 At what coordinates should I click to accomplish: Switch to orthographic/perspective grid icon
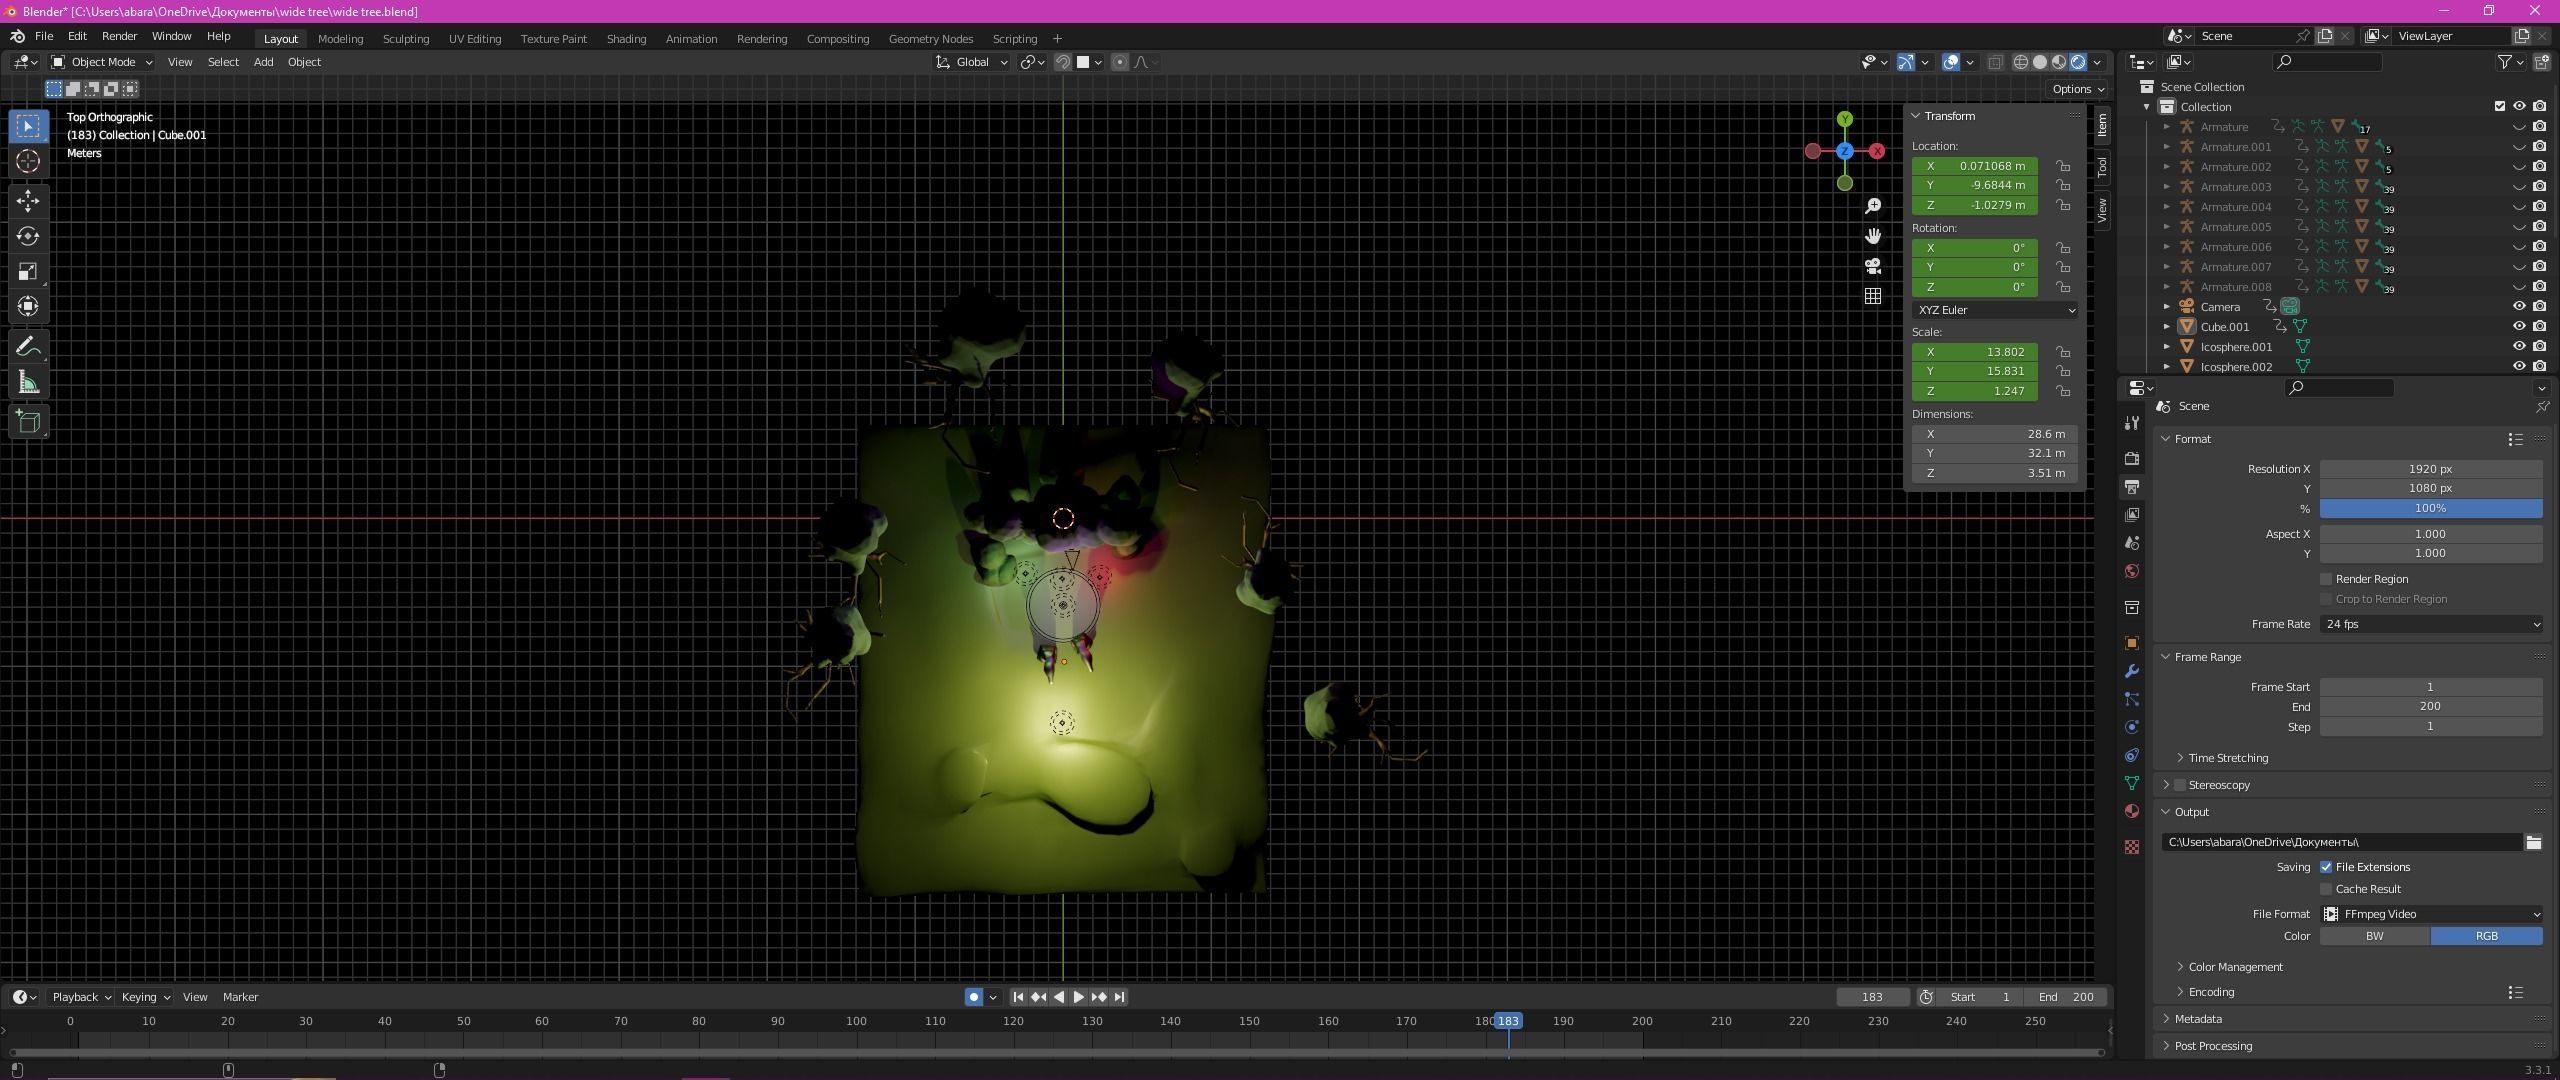[x=1873, y=296]
